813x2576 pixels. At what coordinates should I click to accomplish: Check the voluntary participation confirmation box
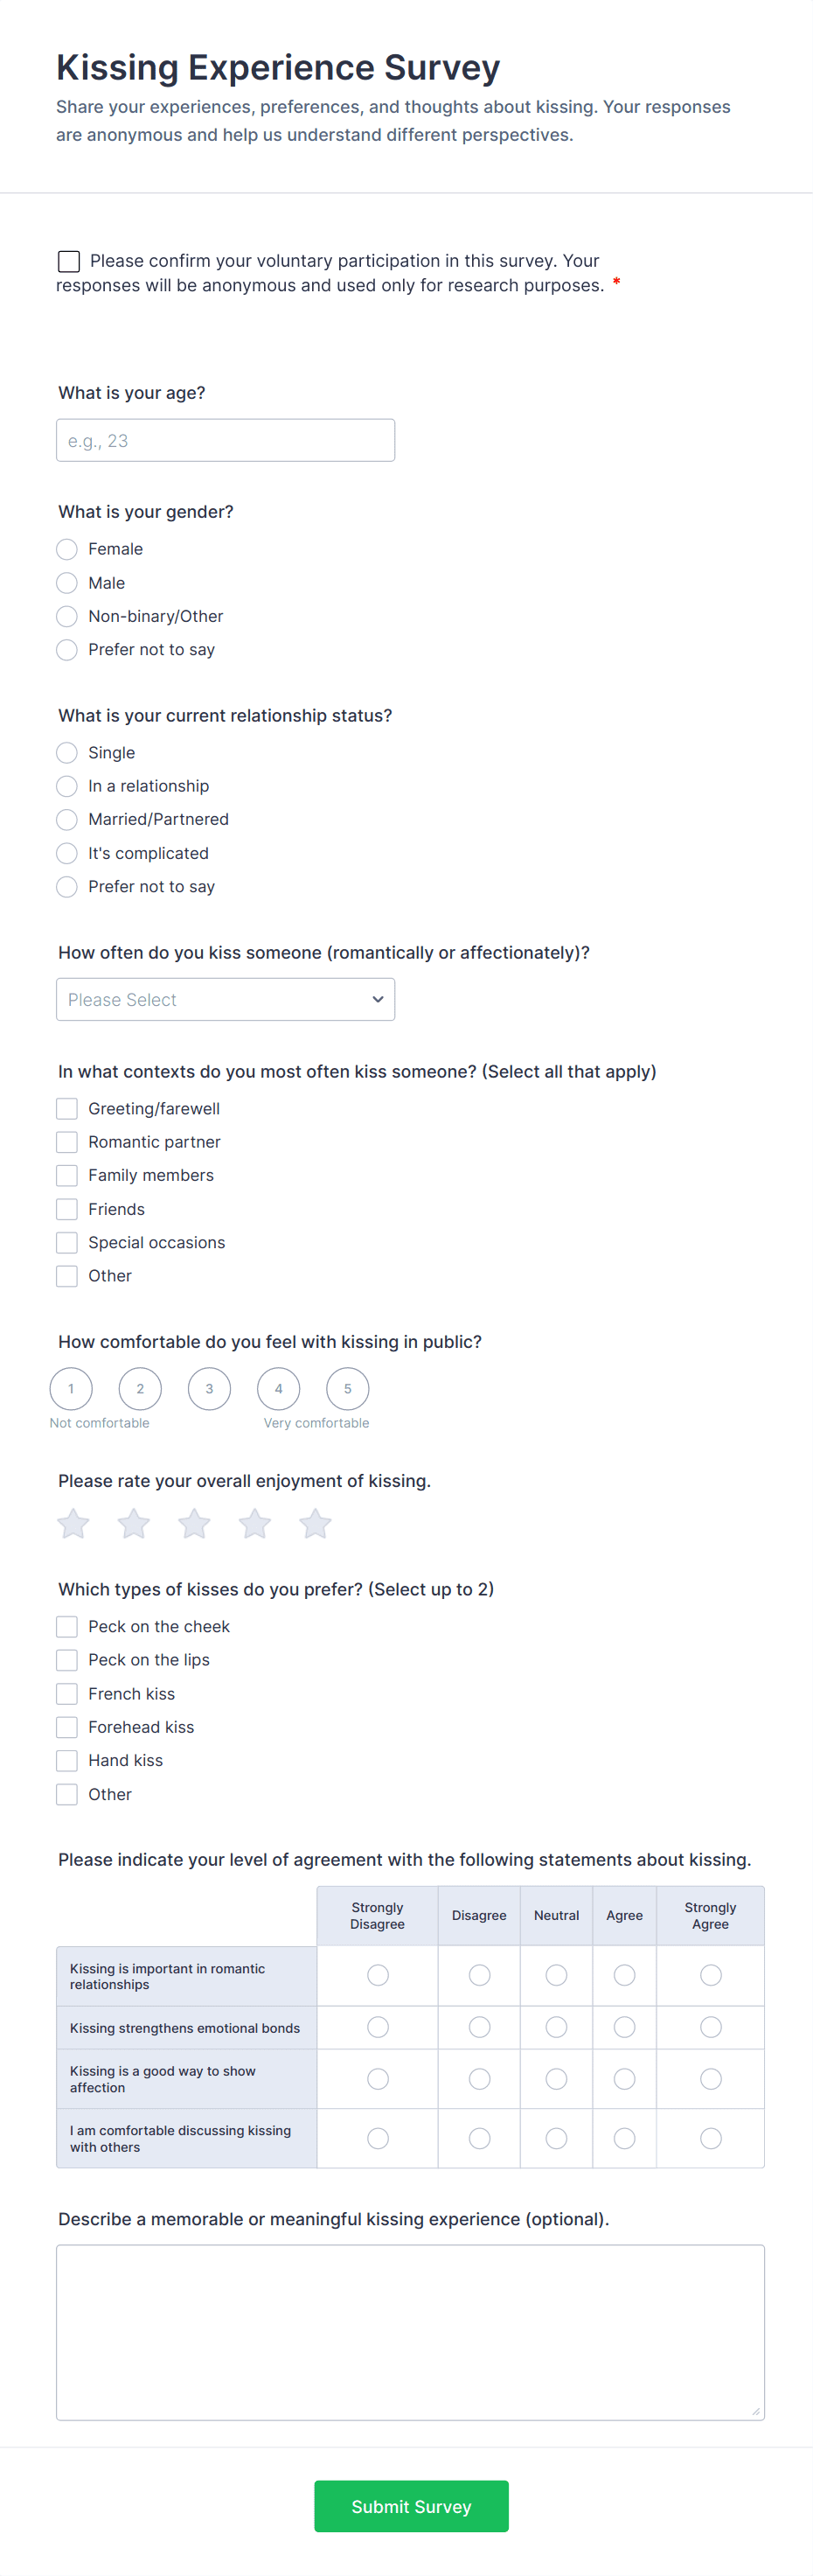pyautogui.click(x=69, y=261)
